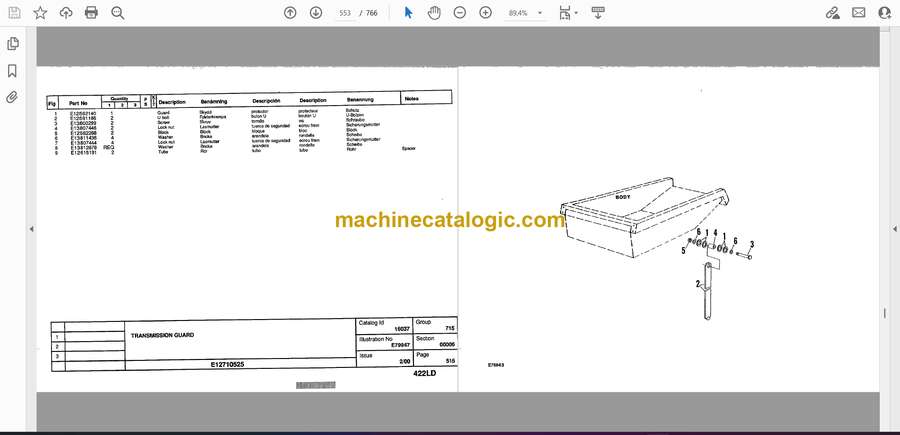The image size is (900, 435).
Task: Click the TRANSMISSION GUARD title text
Action: click(x=162, y=335)
